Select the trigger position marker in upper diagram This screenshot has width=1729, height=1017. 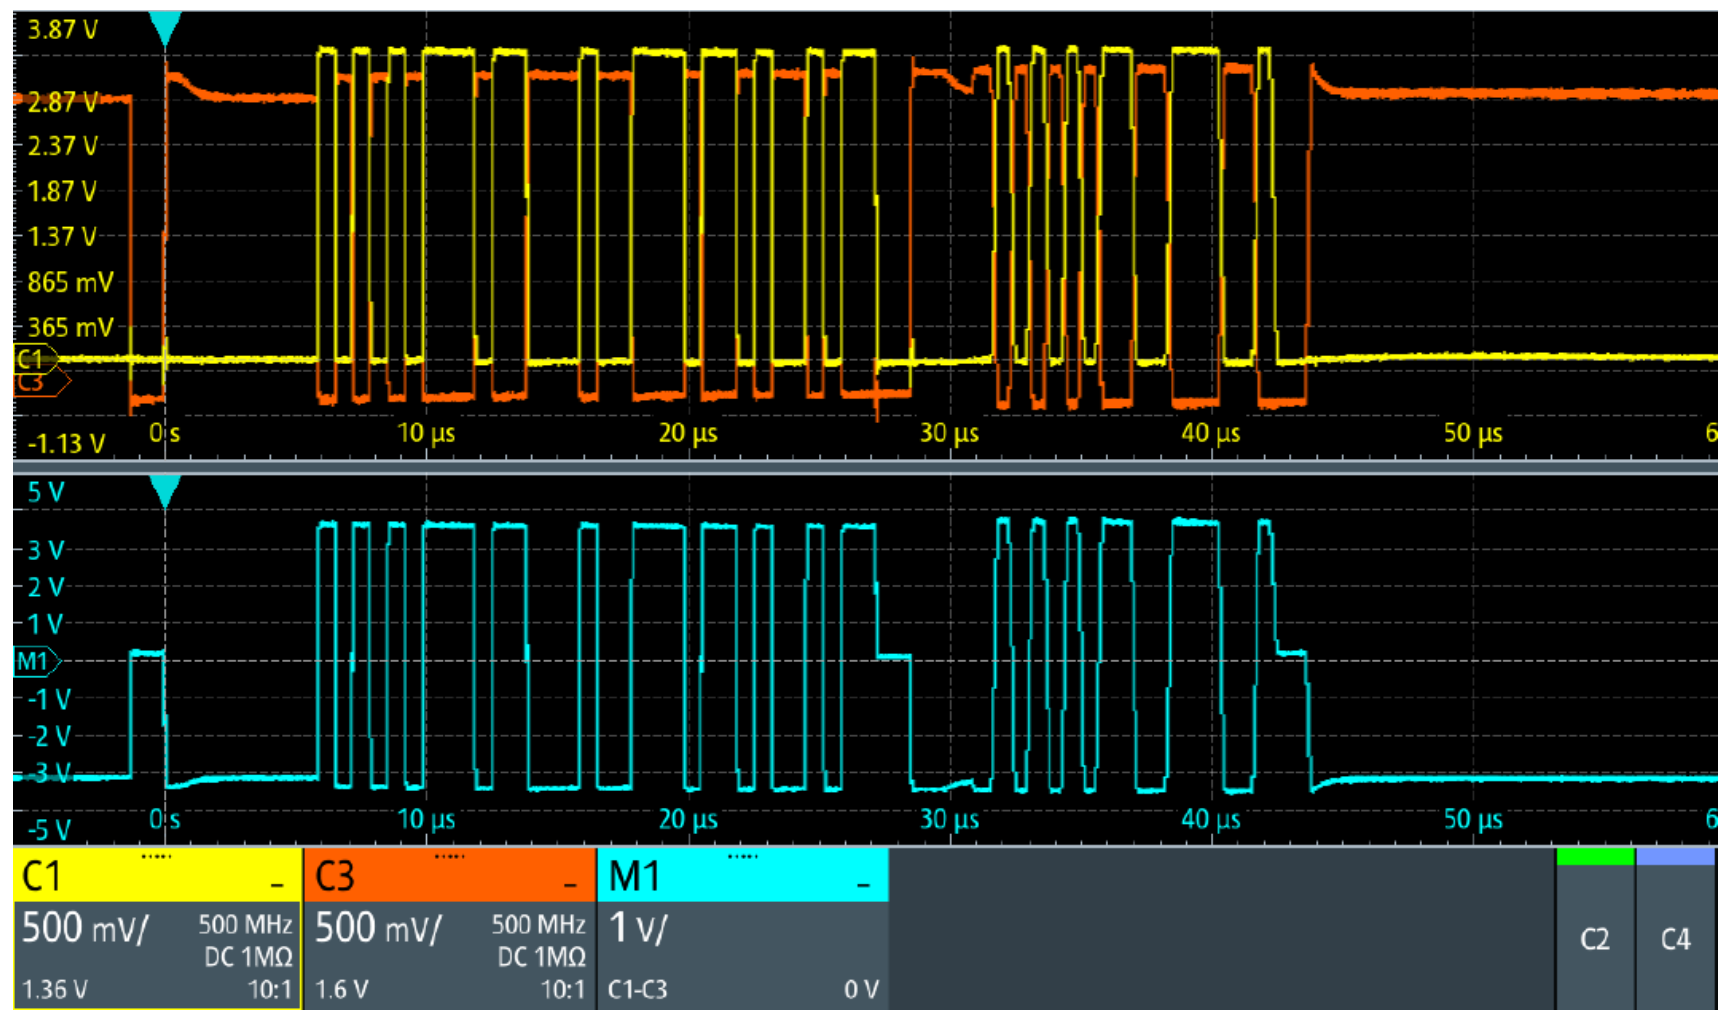165,28
